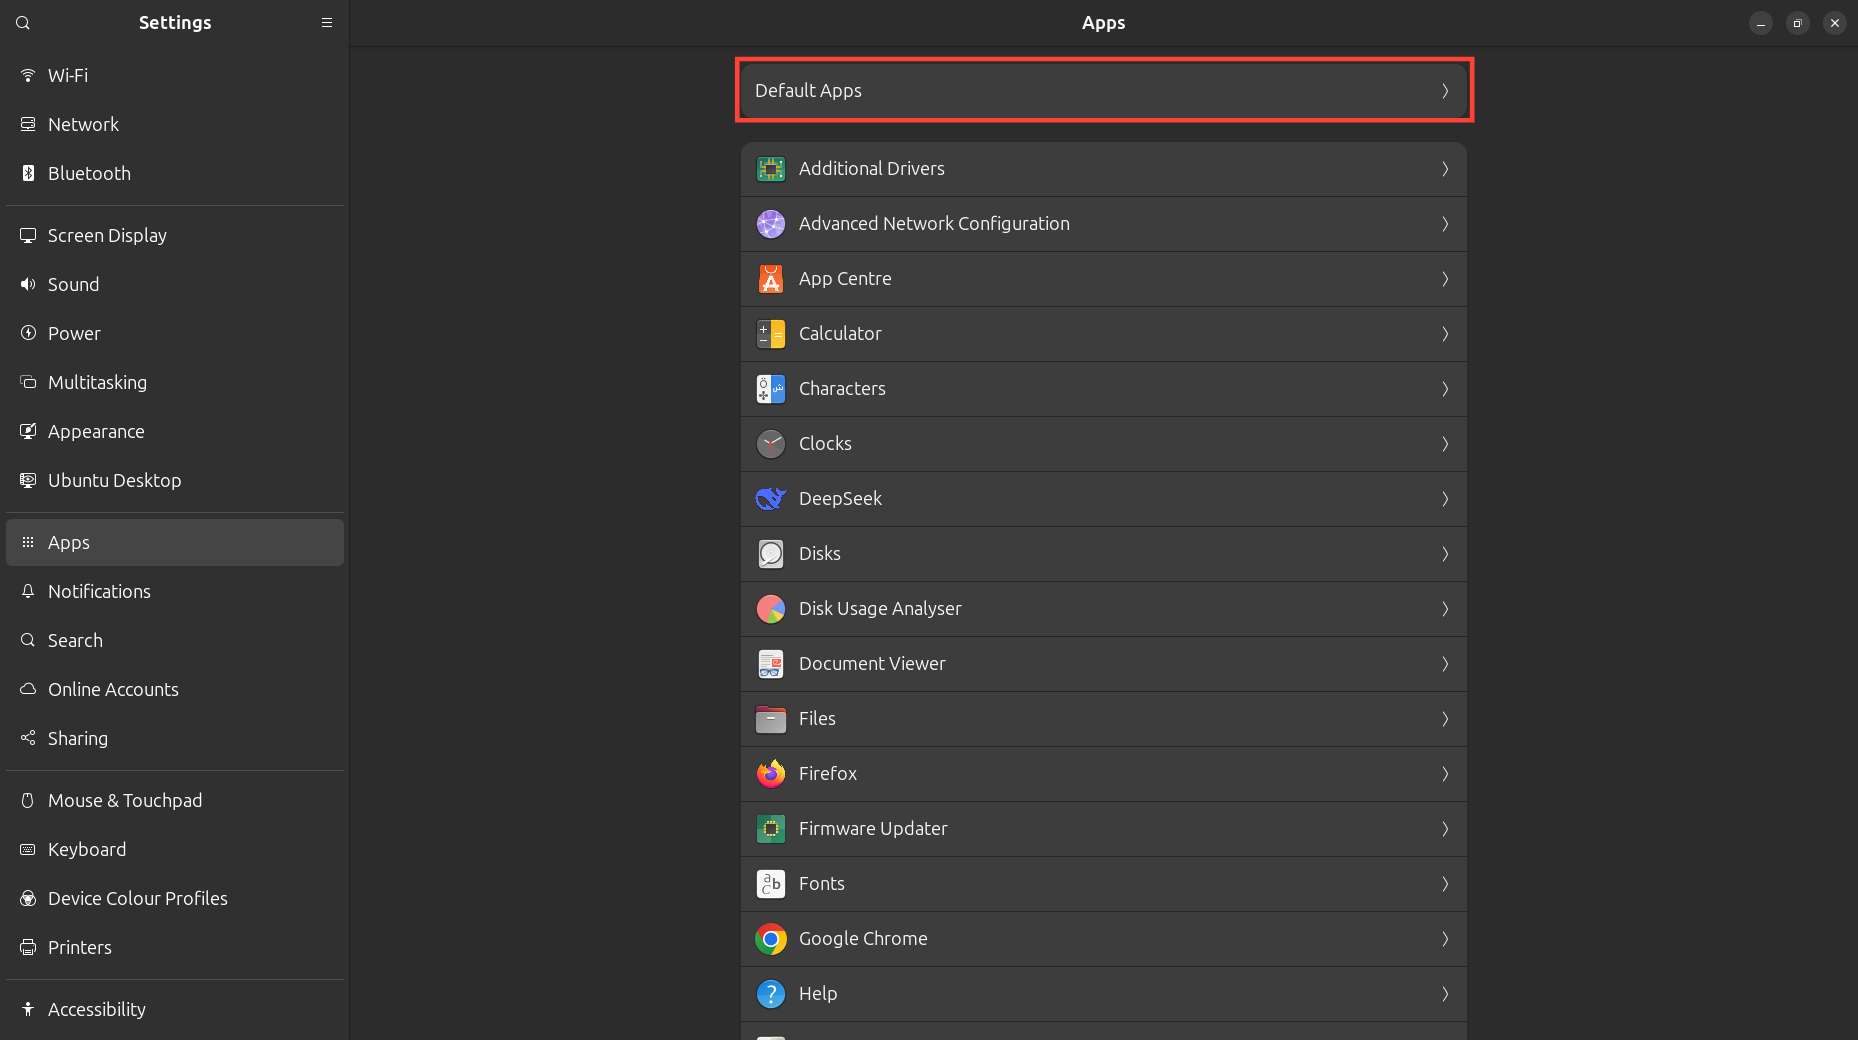Click the DeepSeek whale app icon
This screenshot has height=1040, width=1858.
771,499
